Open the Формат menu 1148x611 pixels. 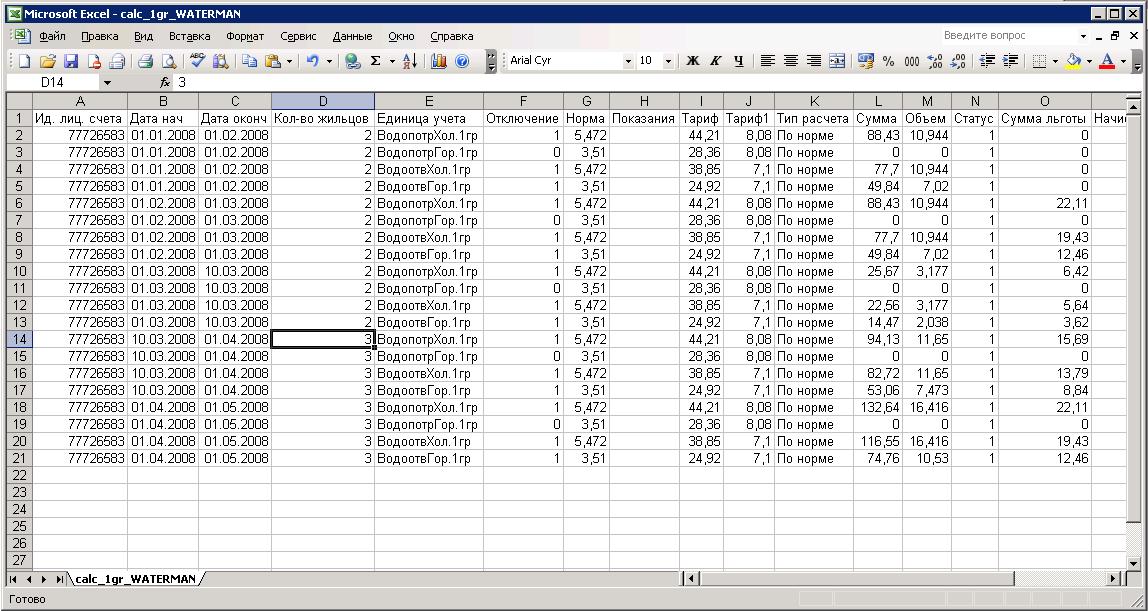(x=245, y=36)
